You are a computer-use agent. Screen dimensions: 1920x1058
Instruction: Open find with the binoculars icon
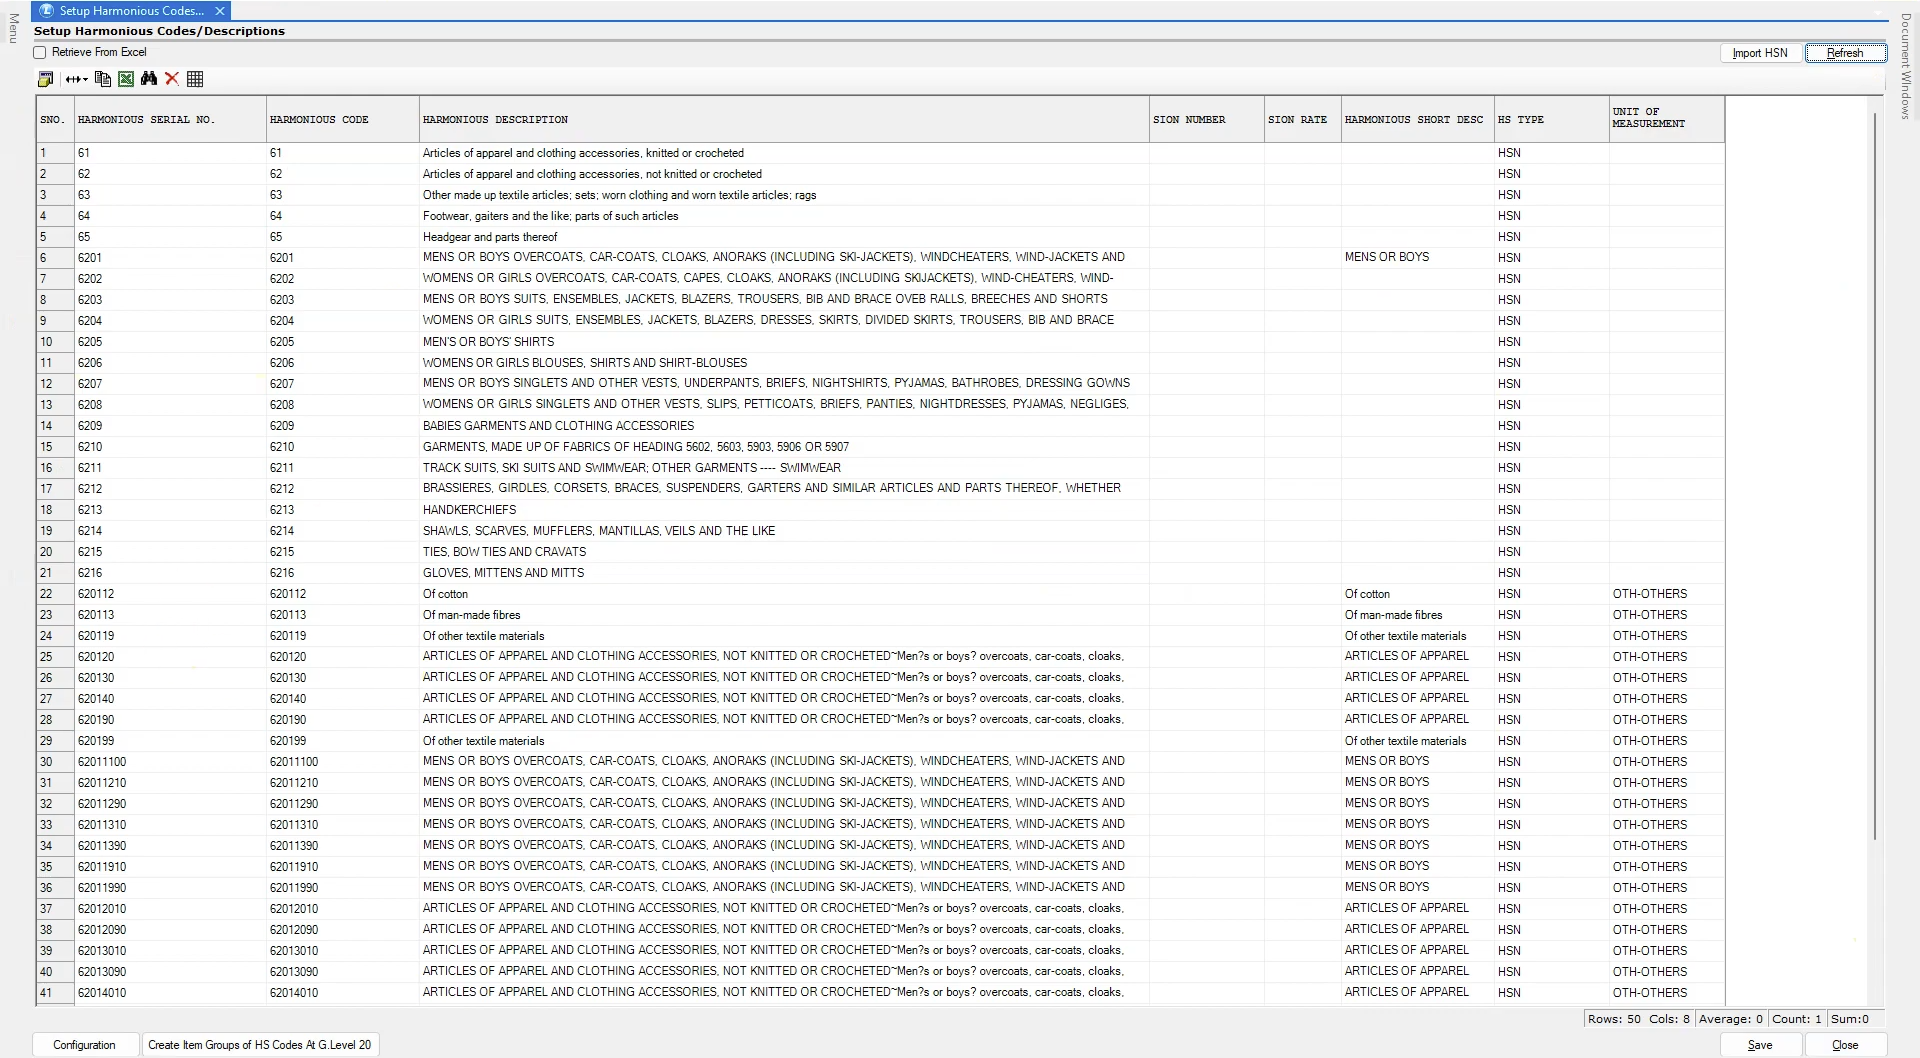click(149, 79)
